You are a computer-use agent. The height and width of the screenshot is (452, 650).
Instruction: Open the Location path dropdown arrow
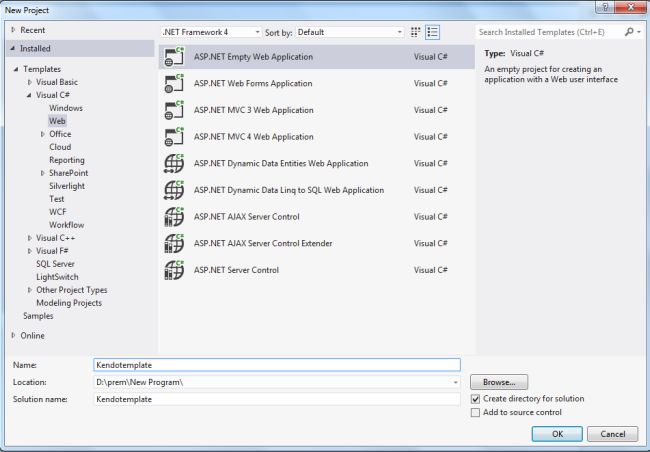coord(456,382)
